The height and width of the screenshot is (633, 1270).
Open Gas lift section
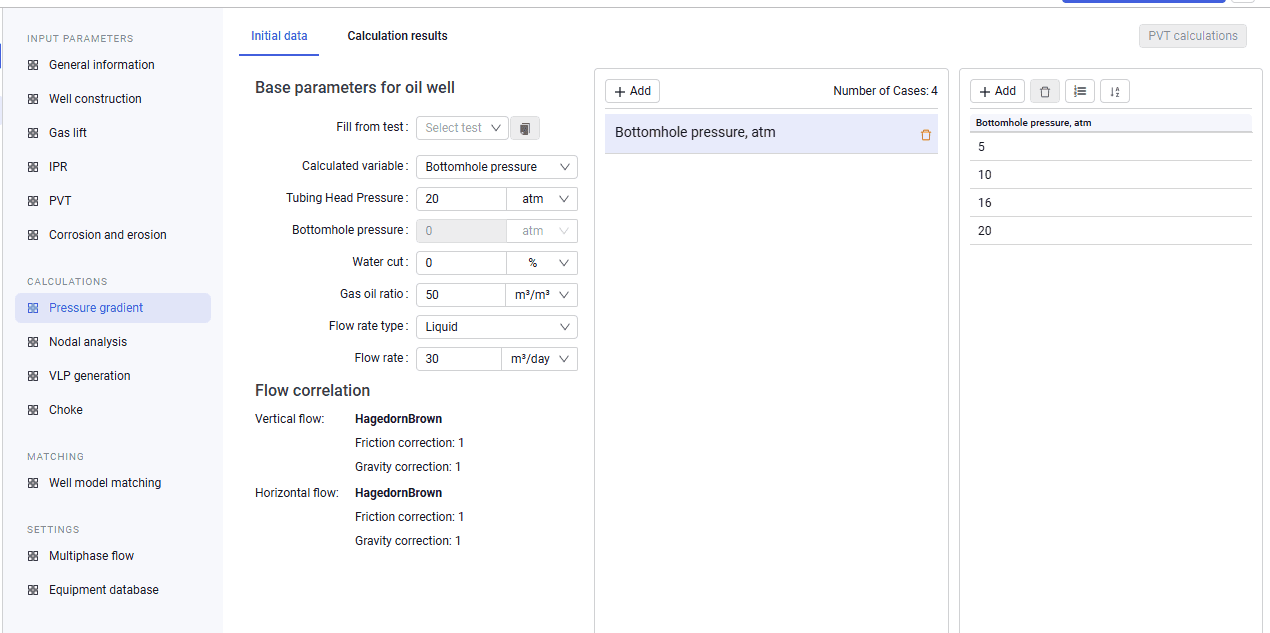click(x=68, y=133)
